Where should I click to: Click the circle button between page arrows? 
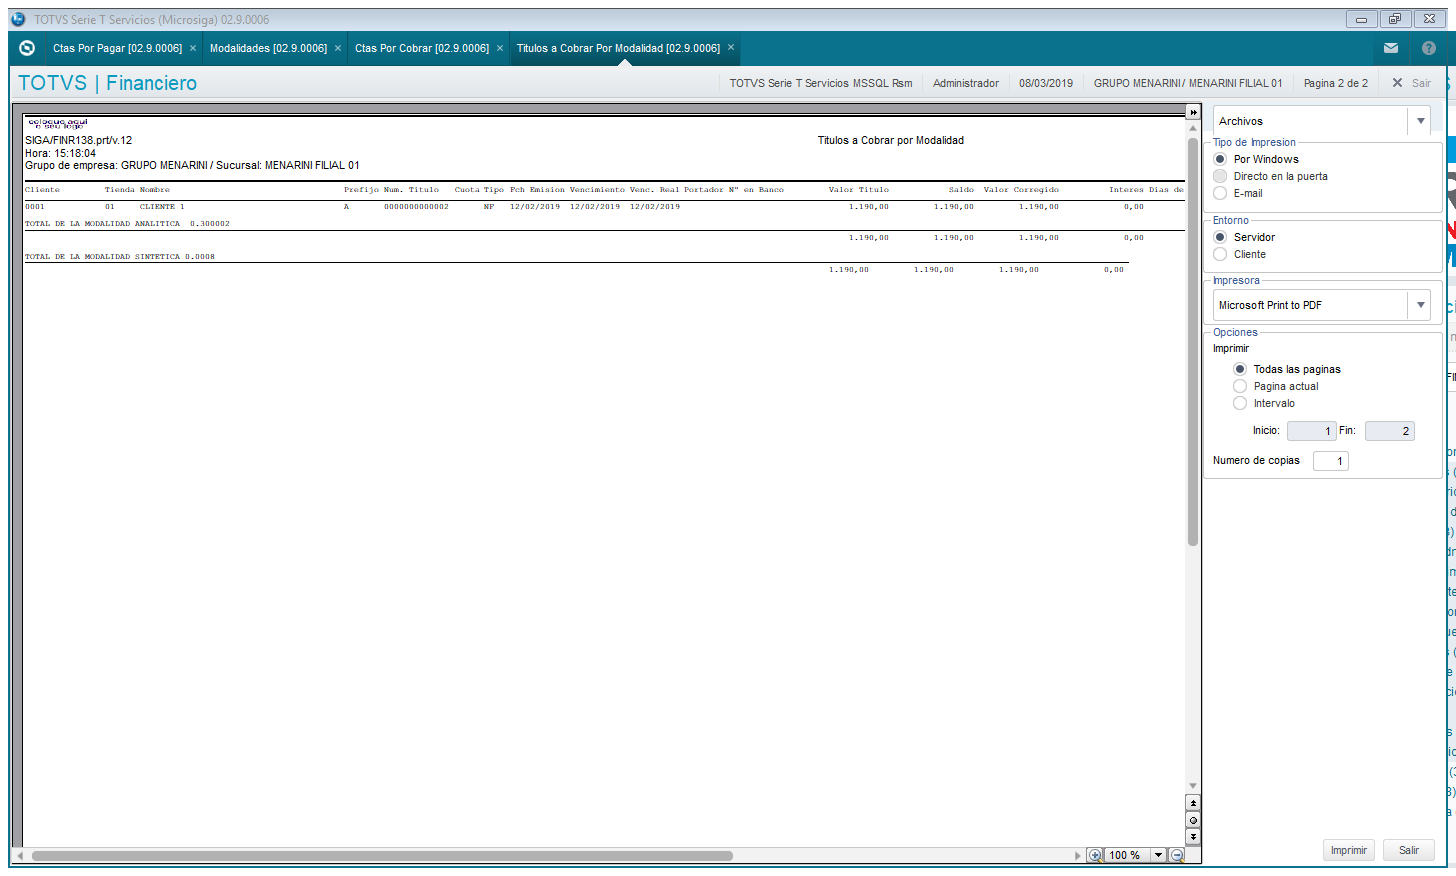[x=1193, y=820]
